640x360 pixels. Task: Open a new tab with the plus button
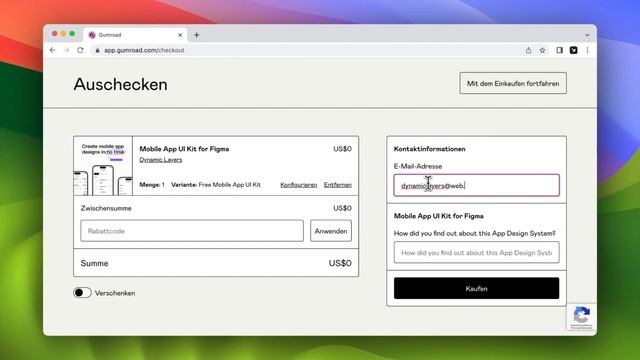tap(197, 35)
